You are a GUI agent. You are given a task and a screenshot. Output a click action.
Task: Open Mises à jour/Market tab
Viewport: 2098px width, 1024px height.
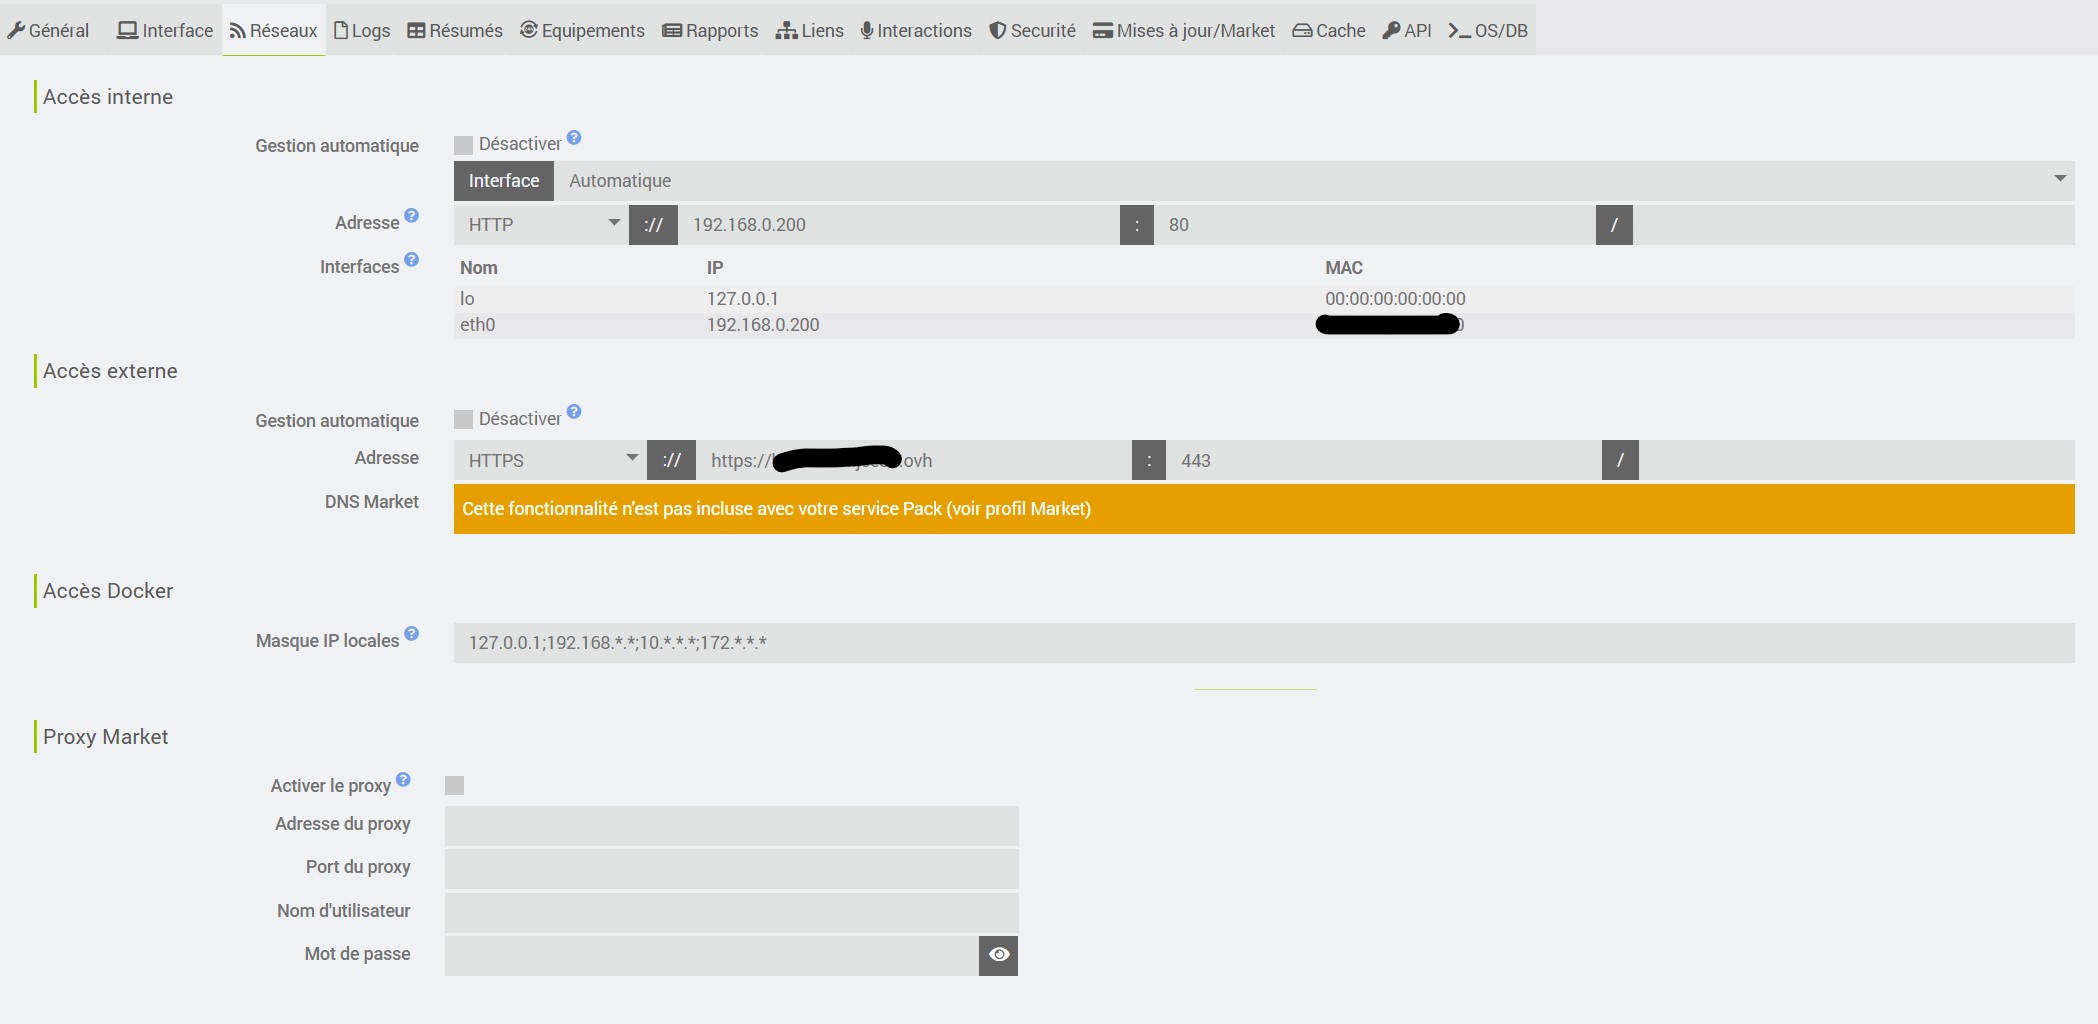tap(1184, 30)
